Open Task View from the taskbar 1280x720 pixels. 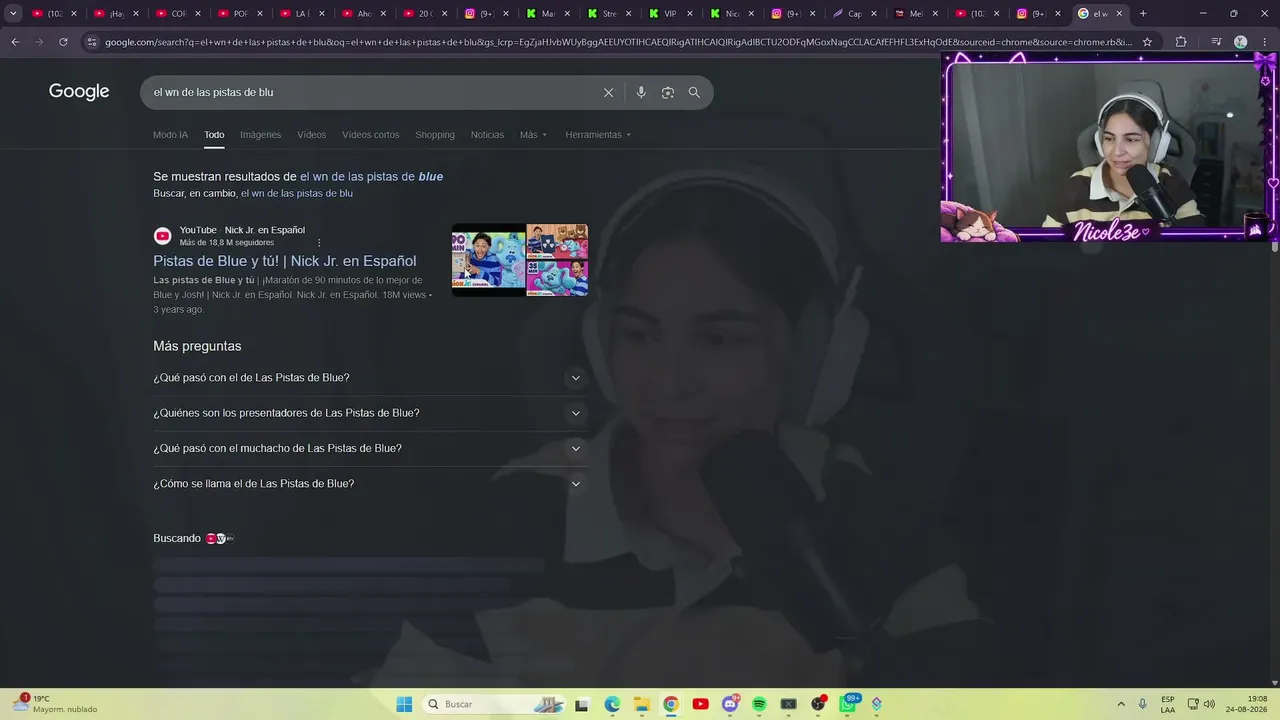point(582,704)
